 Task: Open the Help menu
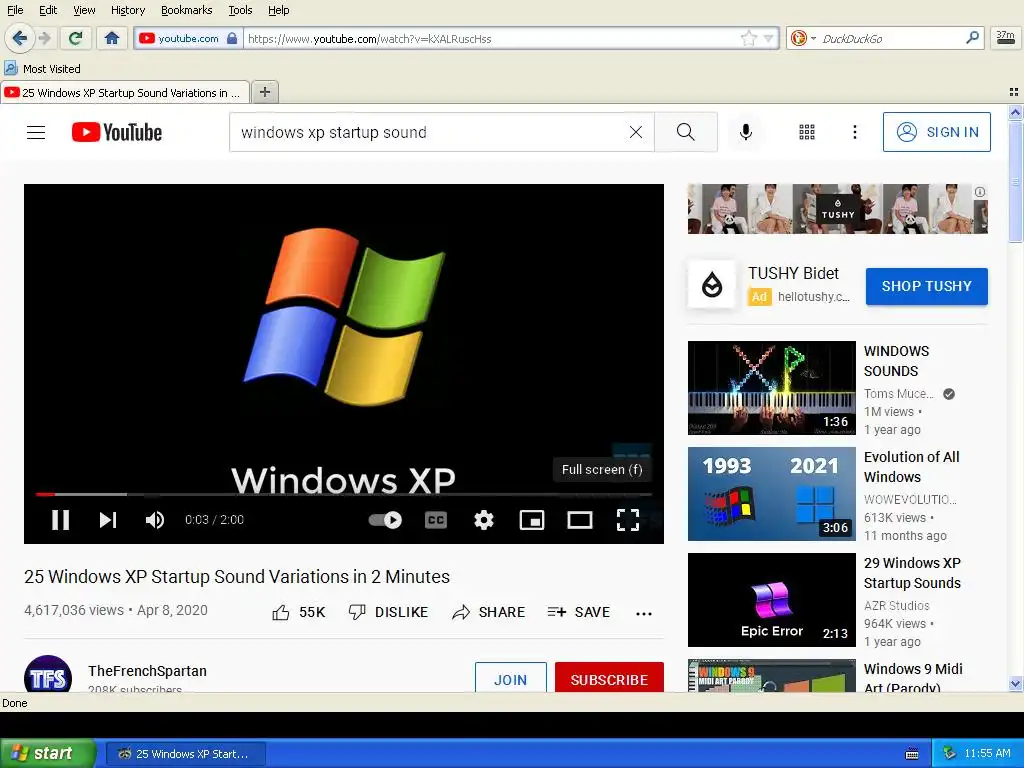pos(278,10)
